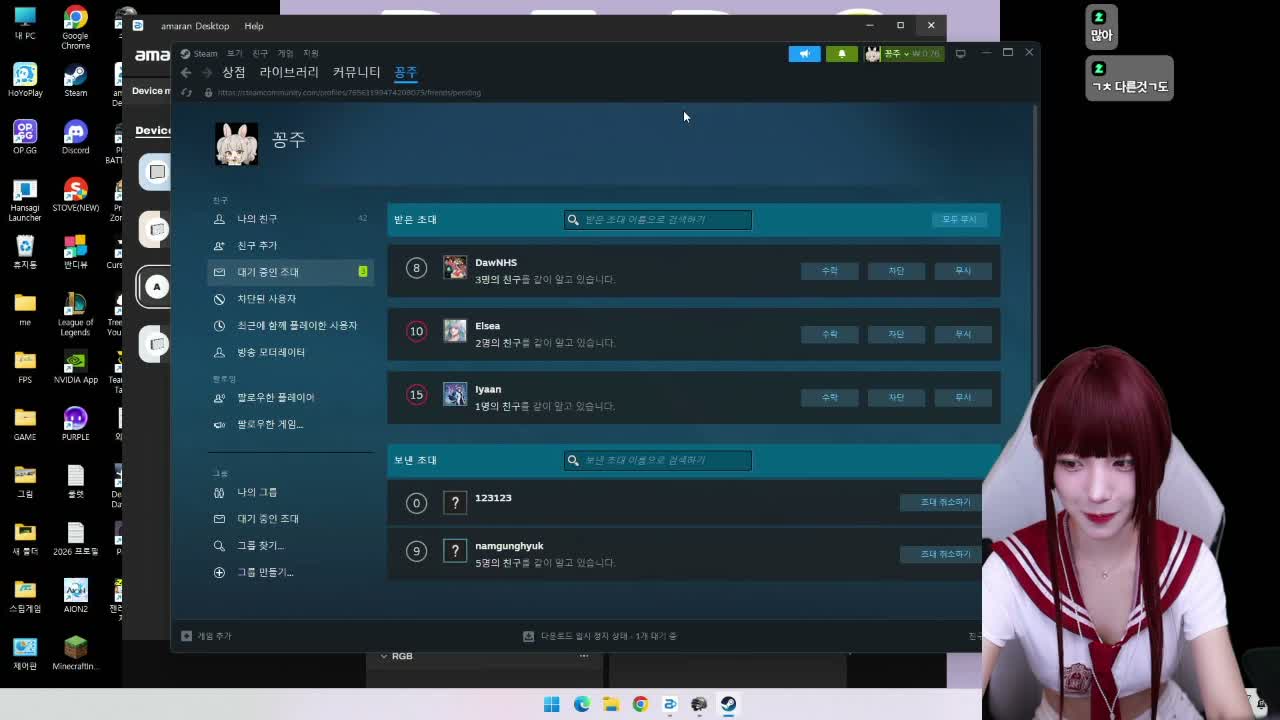Open group 대기 중인 초대 entry
The image size is (1280, 720).
290,519
